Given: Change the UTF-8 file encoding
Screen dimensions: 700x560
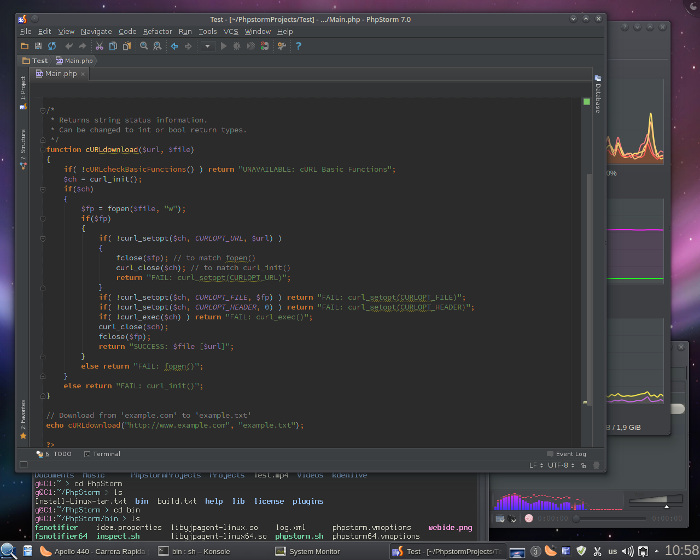Looking at the screenshot, I should 561,465.
